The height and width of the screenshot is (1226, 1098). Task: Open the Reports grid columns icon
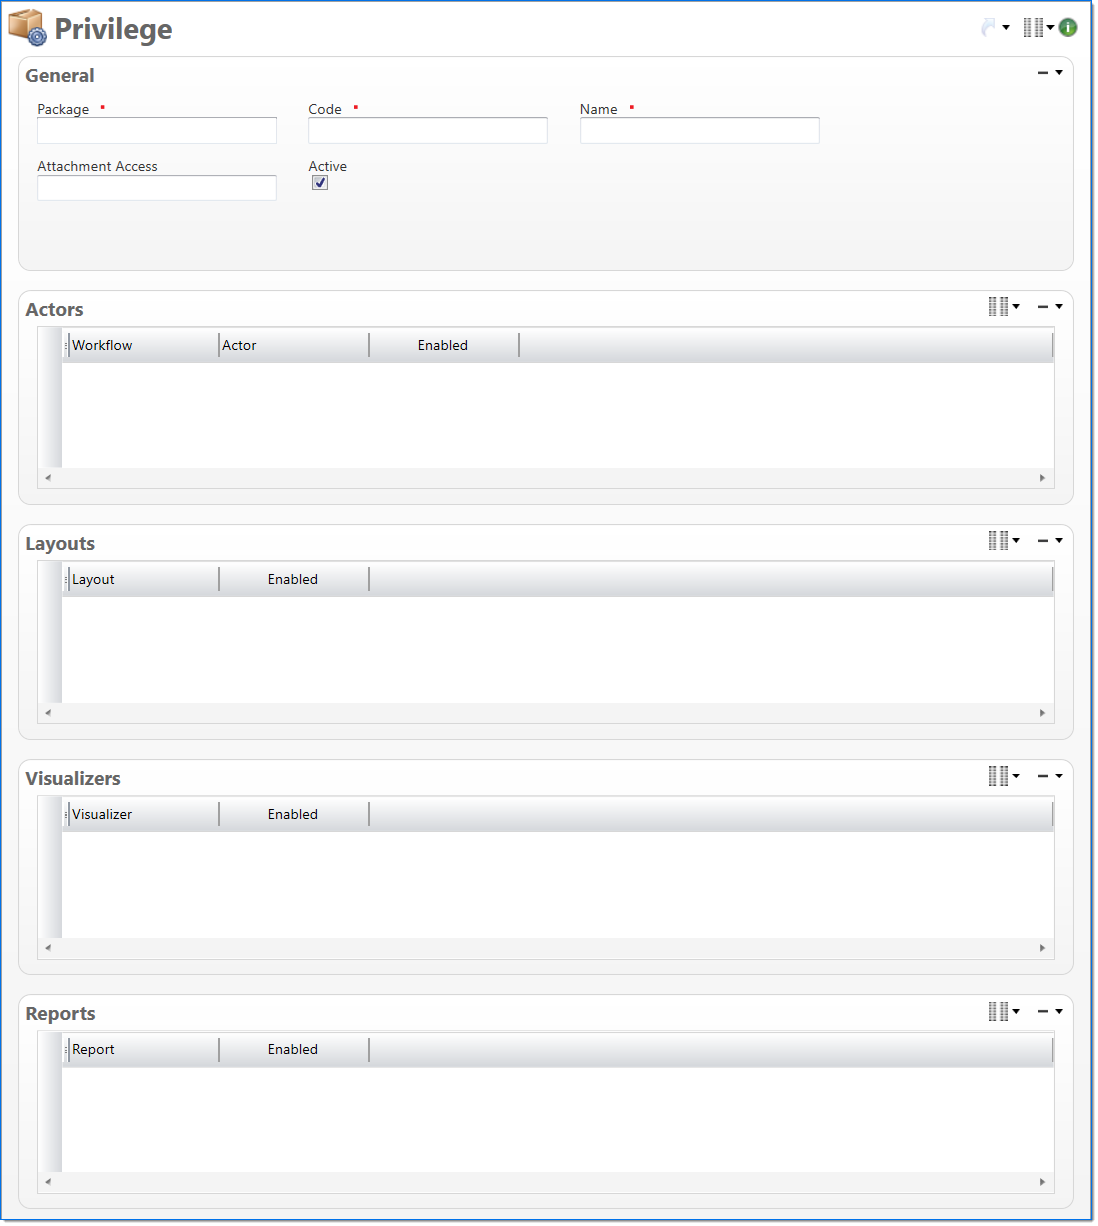[x=998, y=1011]
